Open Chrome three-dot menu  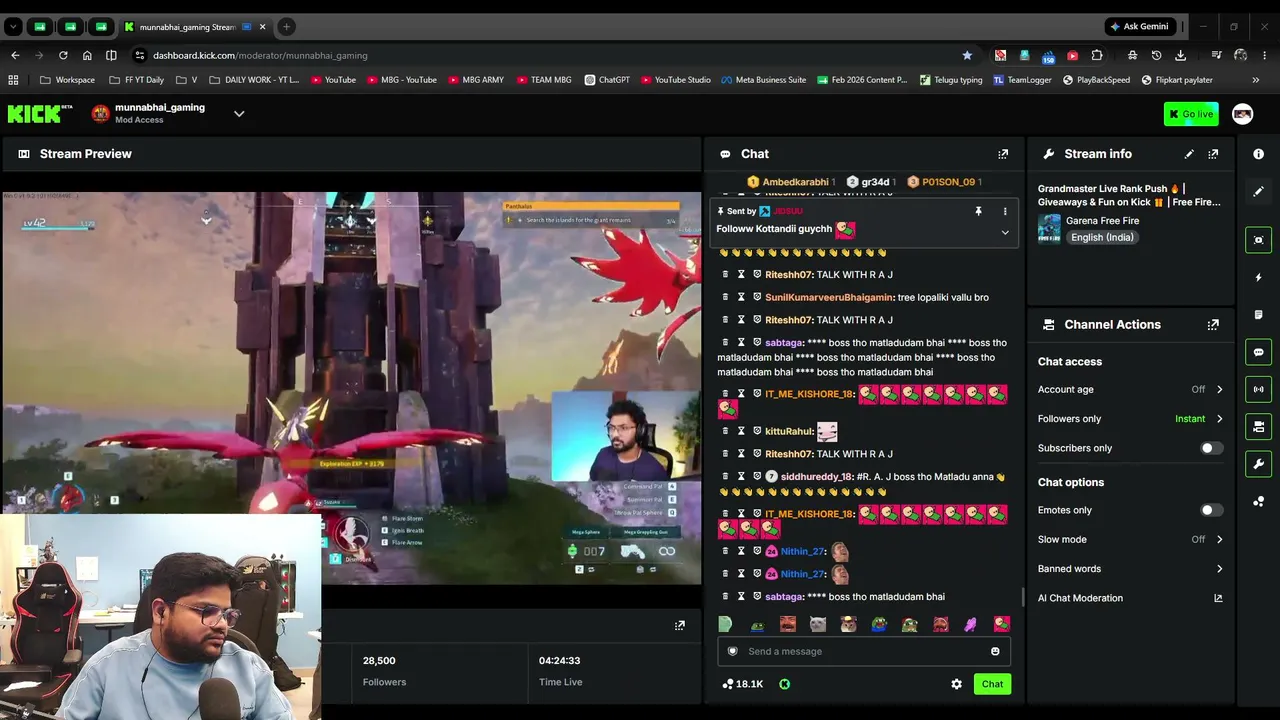[1265, 55]
